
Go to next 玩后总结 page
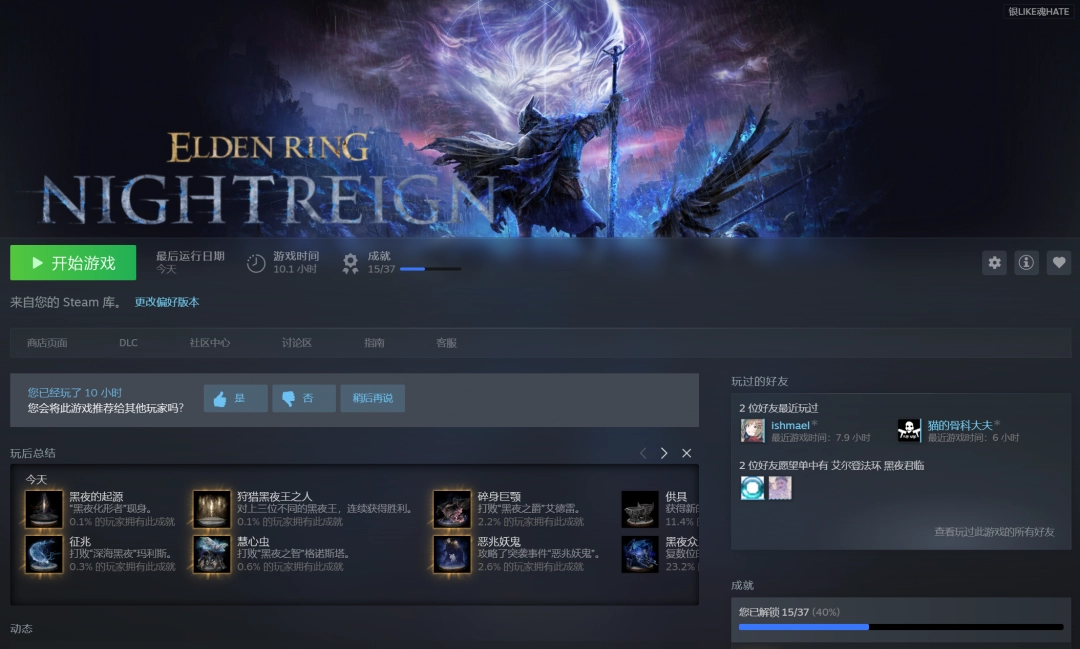pyautogui.click(x=664, y=453)
